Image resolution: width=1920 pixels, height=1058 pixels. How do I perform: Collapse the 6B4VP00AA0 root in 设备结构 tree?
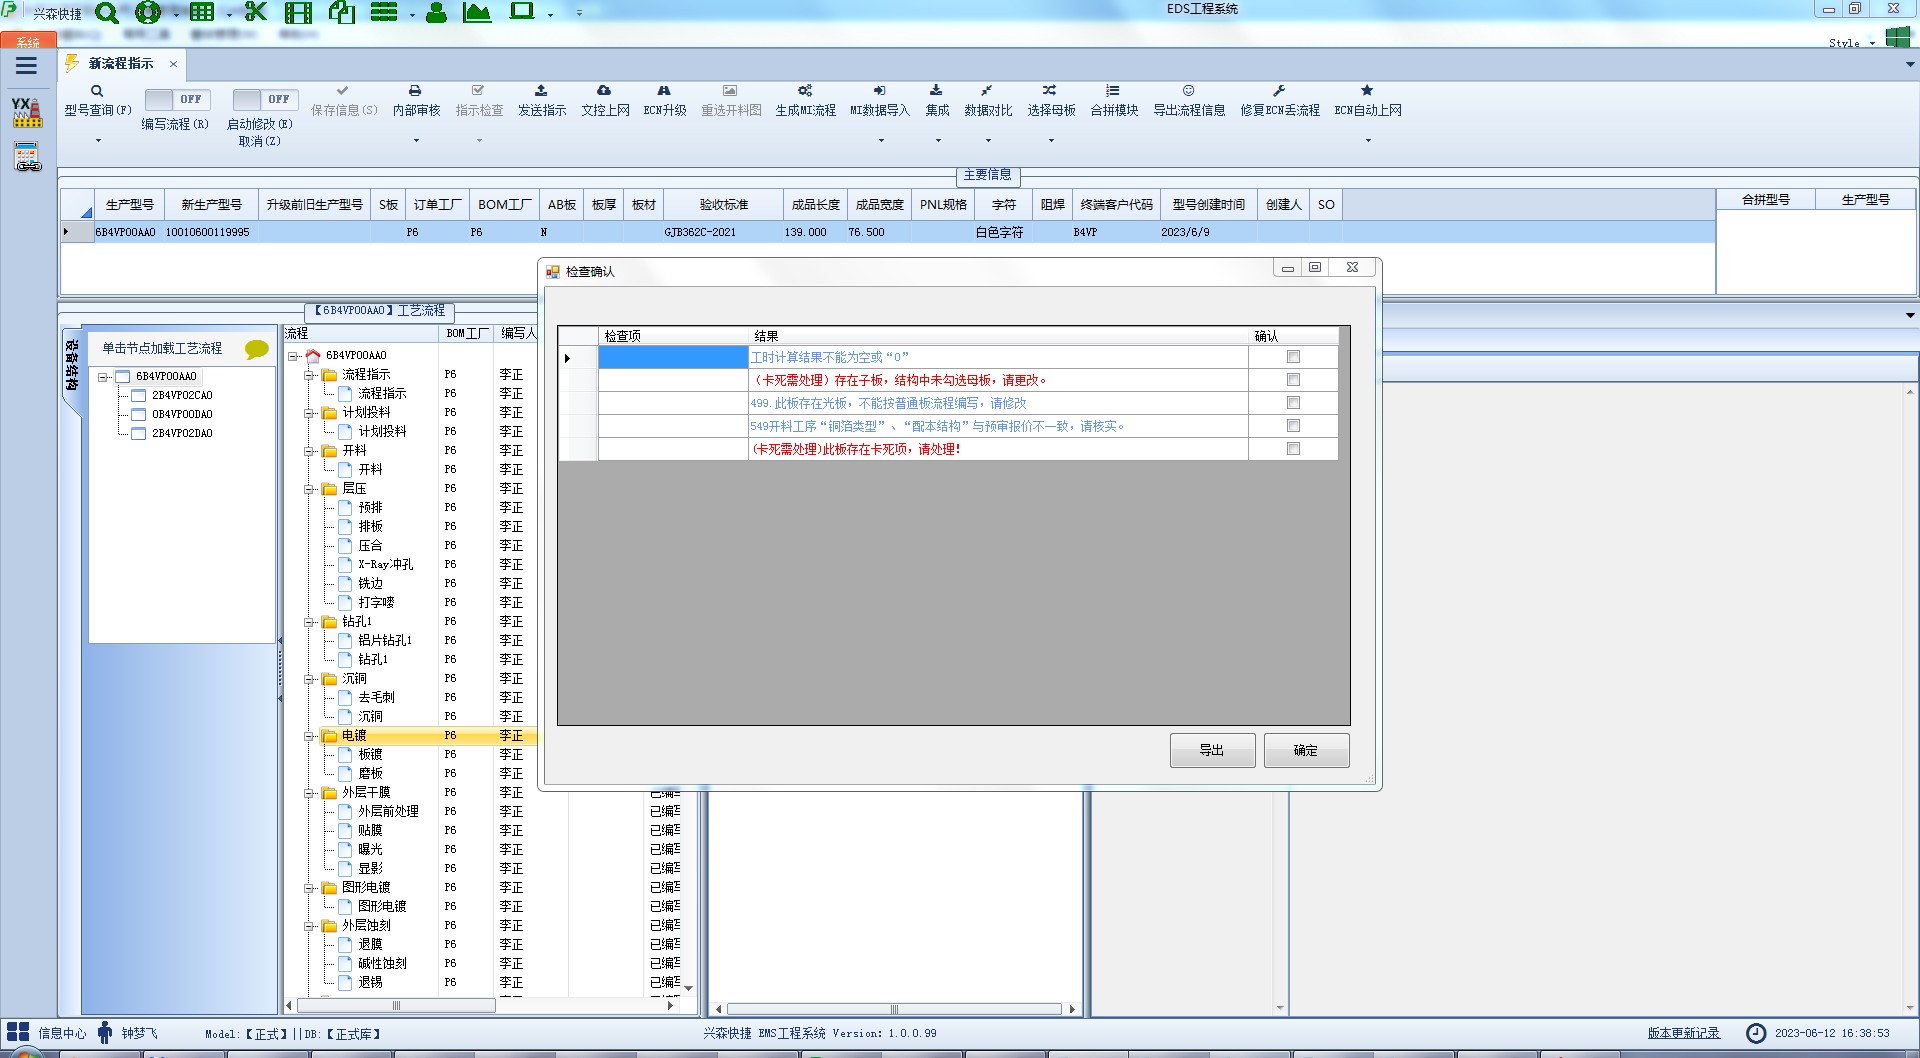(103, 377)
